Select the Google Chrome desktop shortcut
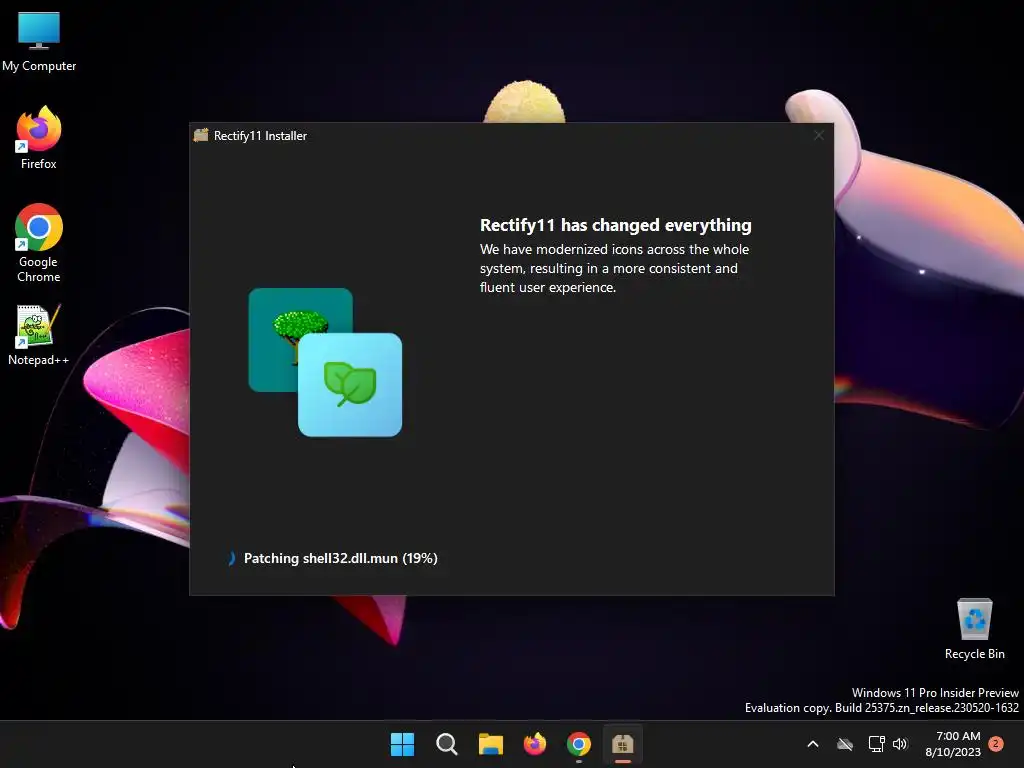The width and height of the screenshot is (1024, 768). coord(39,243)
